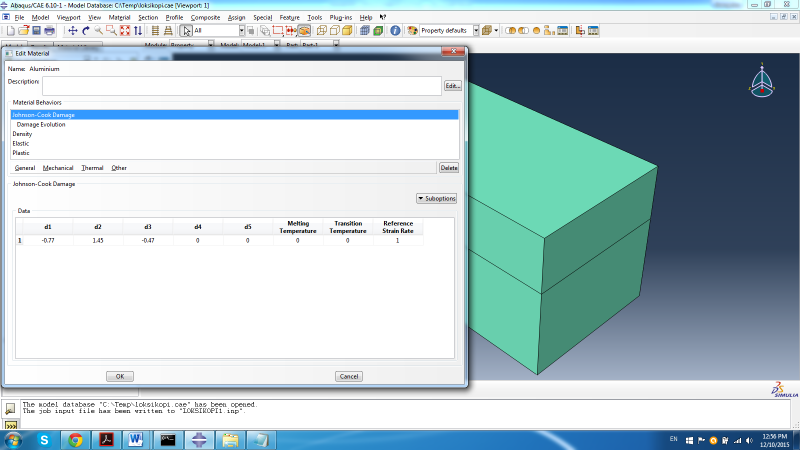Open the Model-1 dropdown arrow
Image resolution: width=800 pixels, height=450 pixels.
click(277, 44)
